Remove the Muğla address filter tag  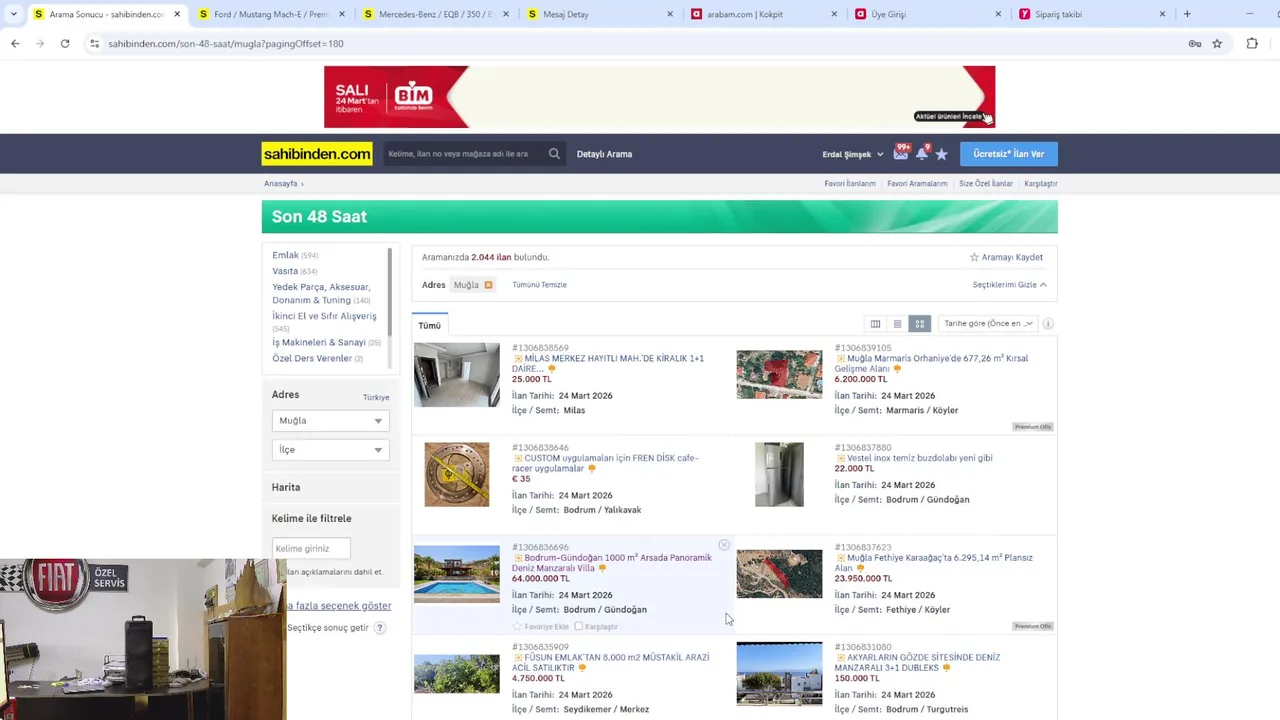[488, 285]
